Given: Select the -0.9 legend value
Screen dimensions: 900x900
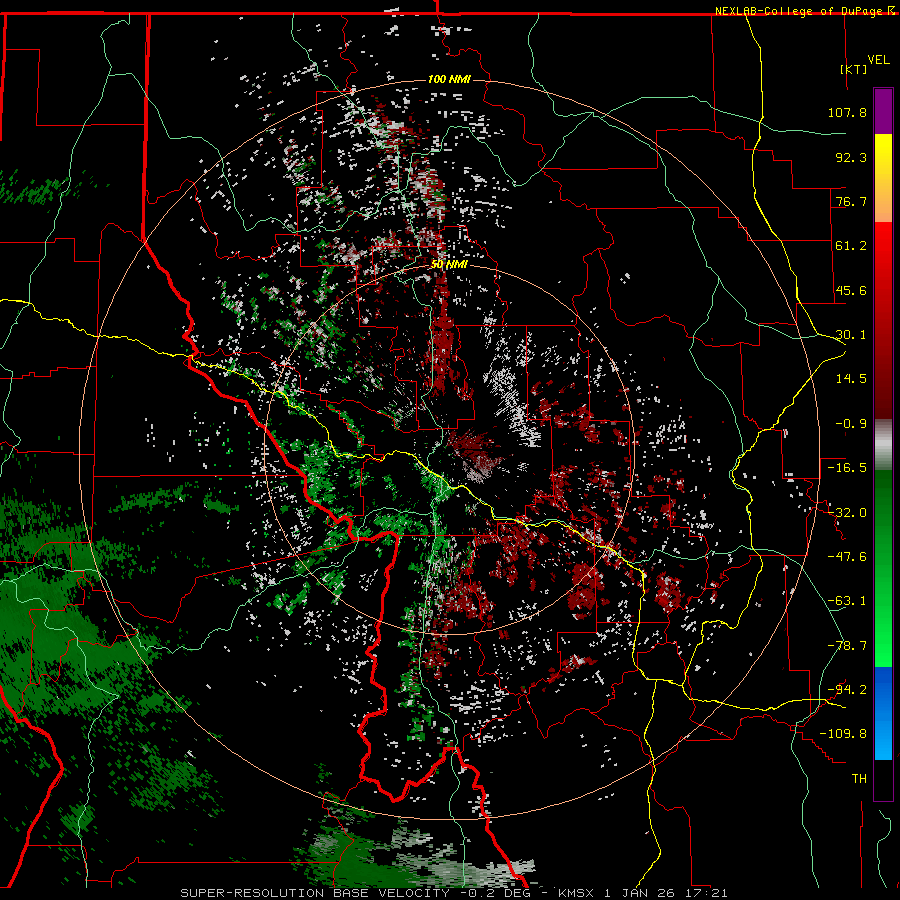Looking at the screenshot, I should pyautogui.click(x=851, y=424).
